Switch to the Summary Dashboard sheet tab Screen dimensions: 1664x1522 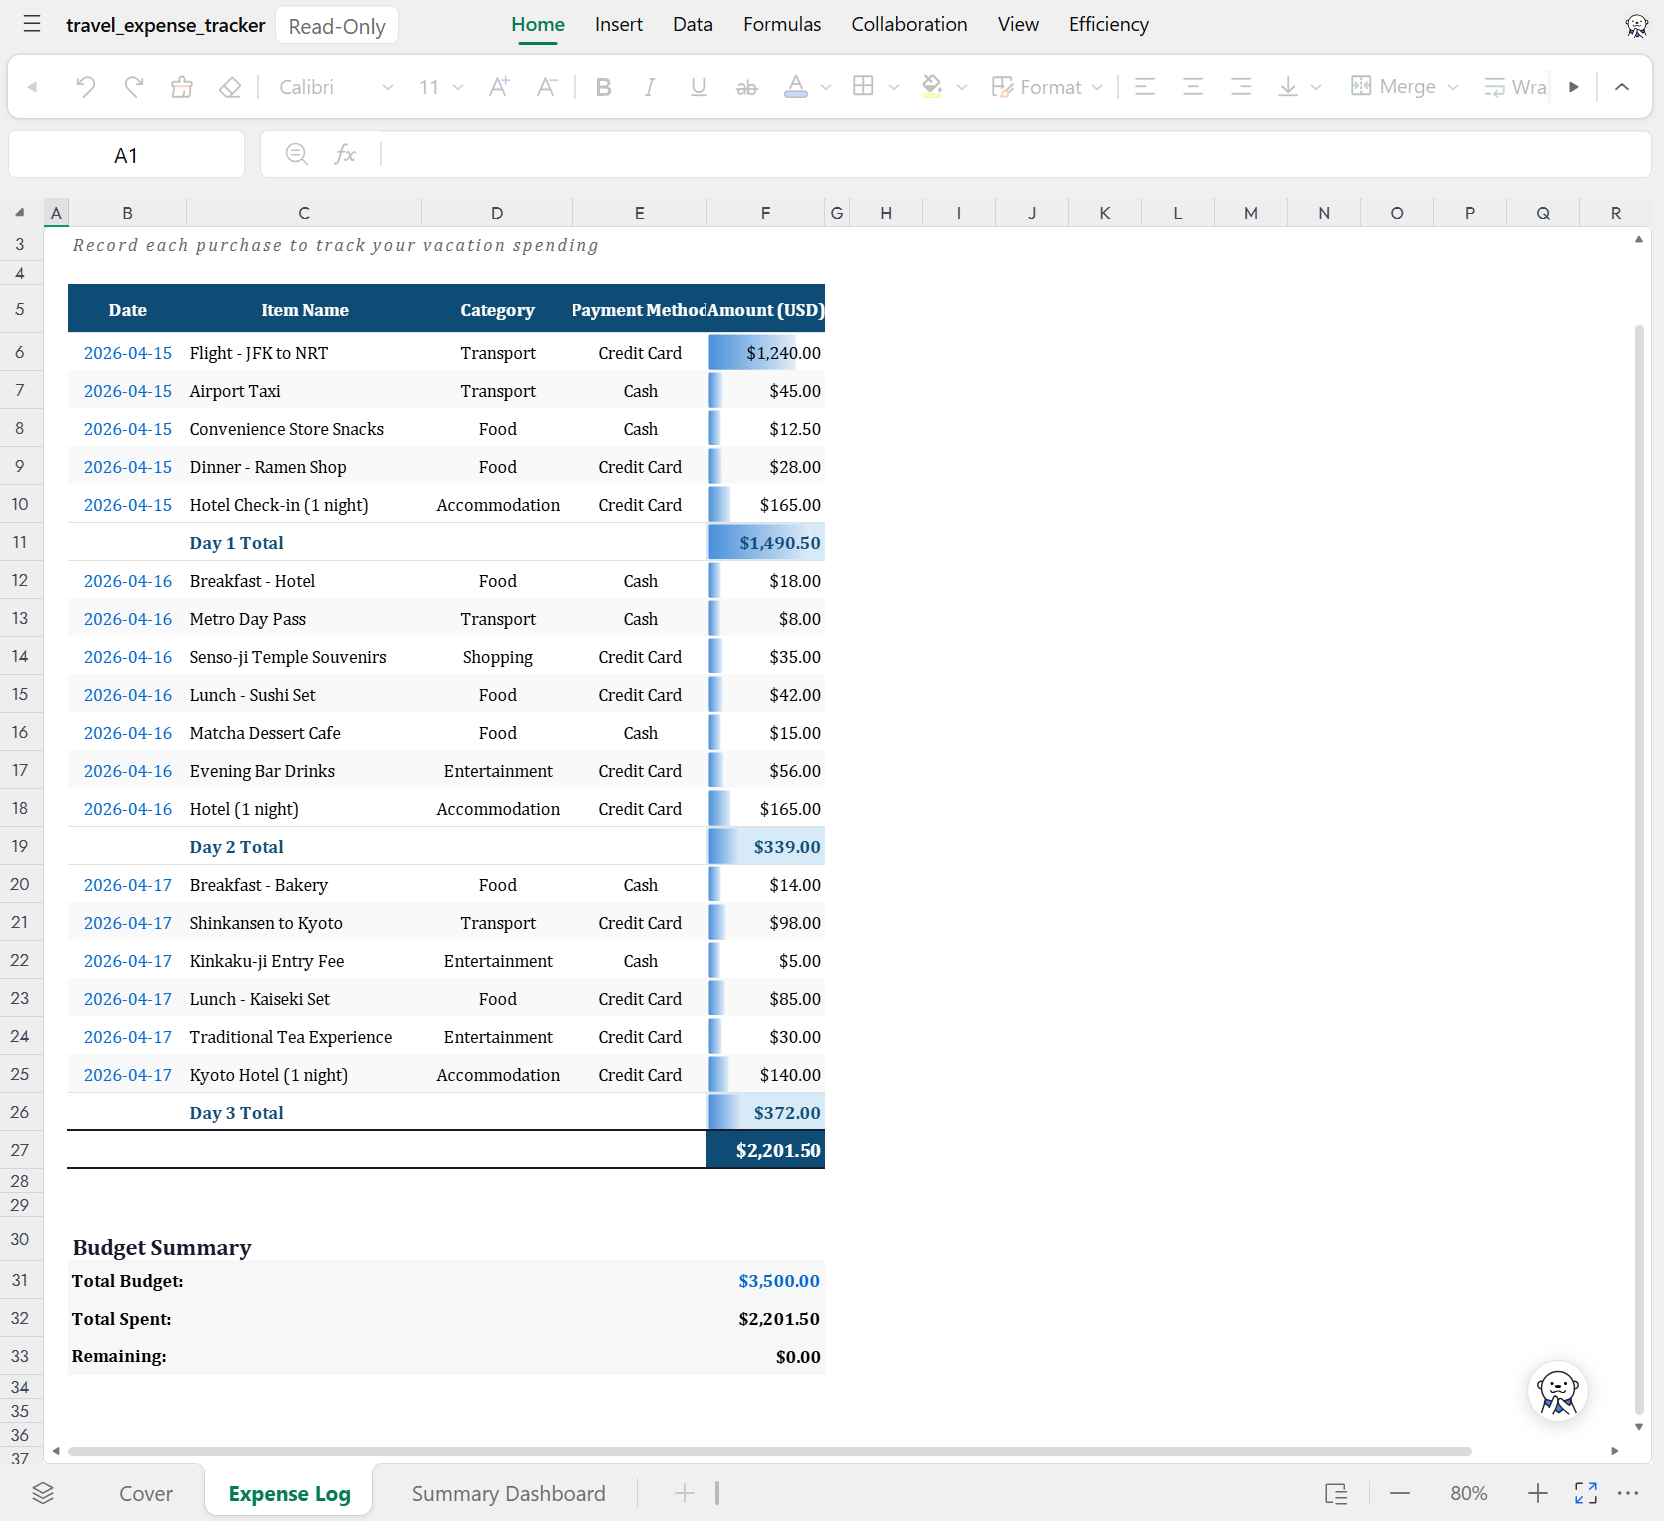(x=508, y=1493)
